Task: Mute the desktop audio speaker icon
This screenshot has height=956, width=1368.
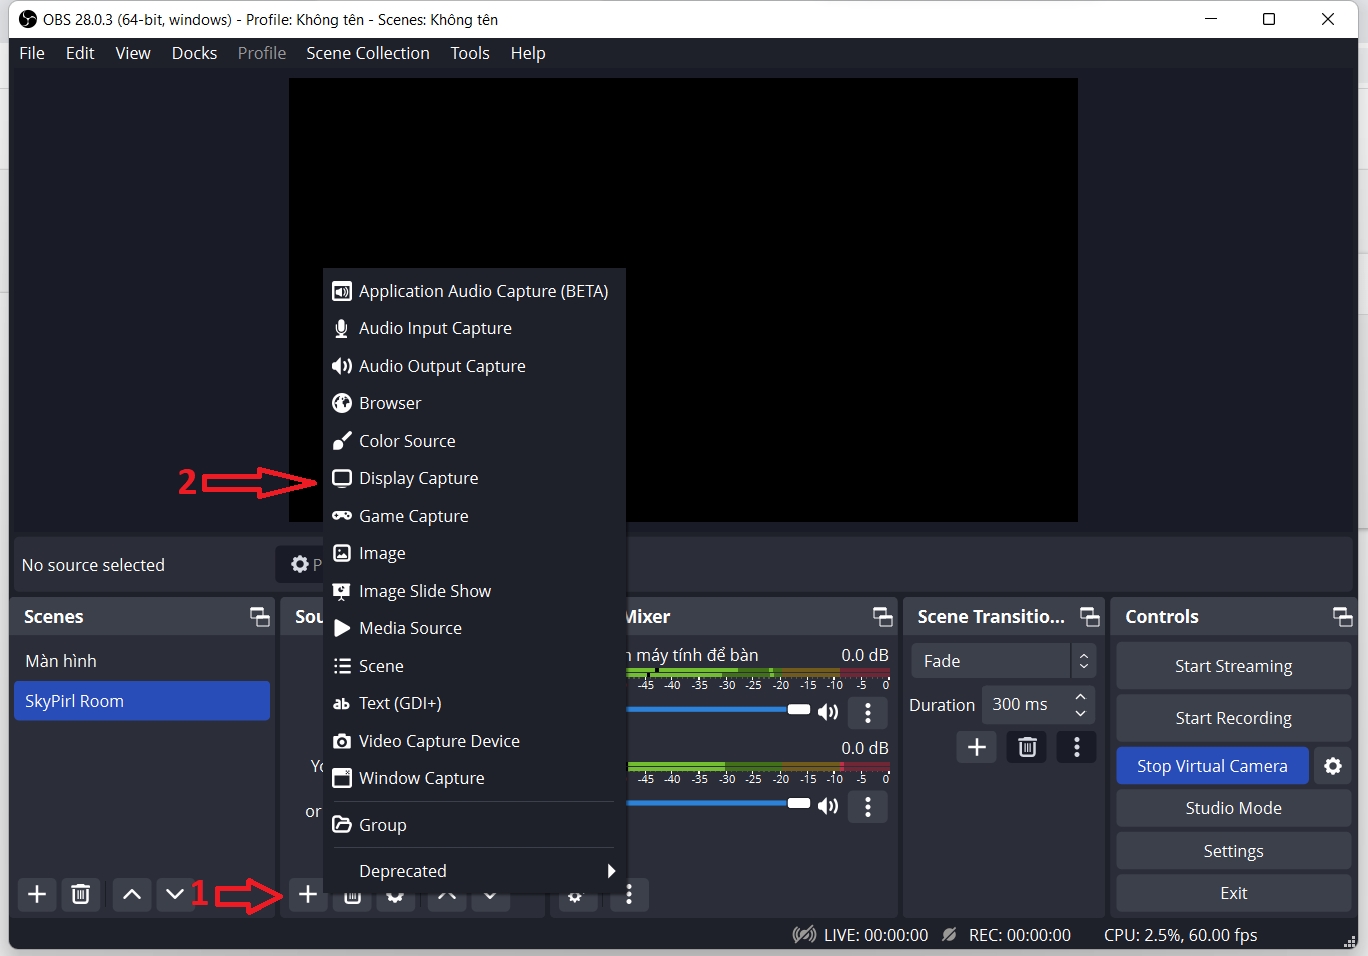Action: [x=828, y=712]
